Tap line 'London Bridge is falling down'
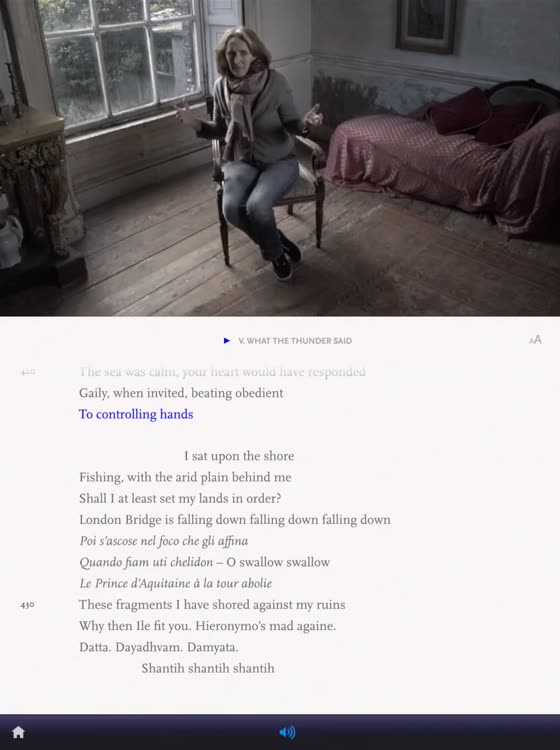 tap(235, 519)
